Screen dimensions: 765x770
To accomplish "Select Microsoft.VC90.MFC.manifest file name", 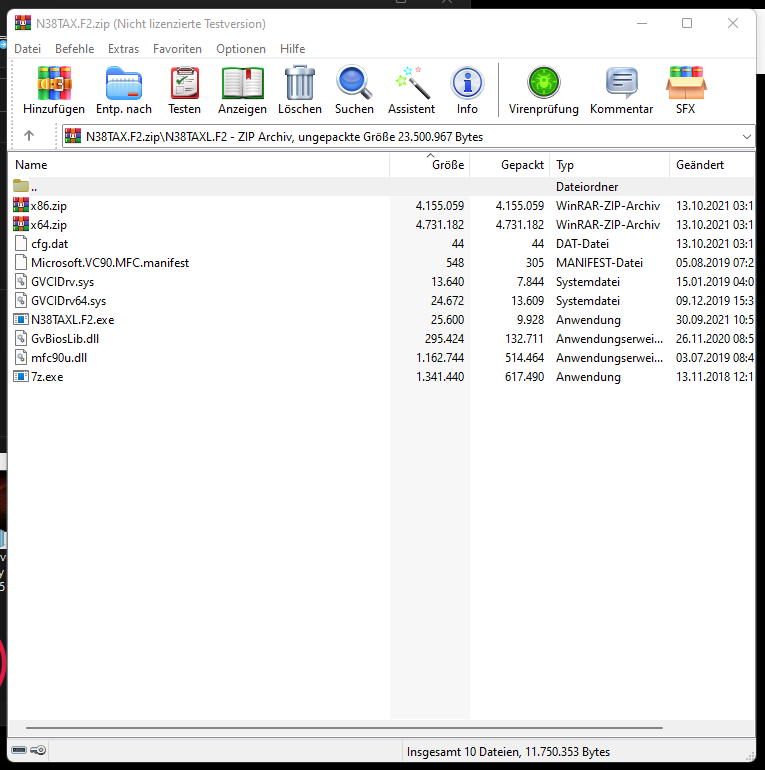I will 110,263.
